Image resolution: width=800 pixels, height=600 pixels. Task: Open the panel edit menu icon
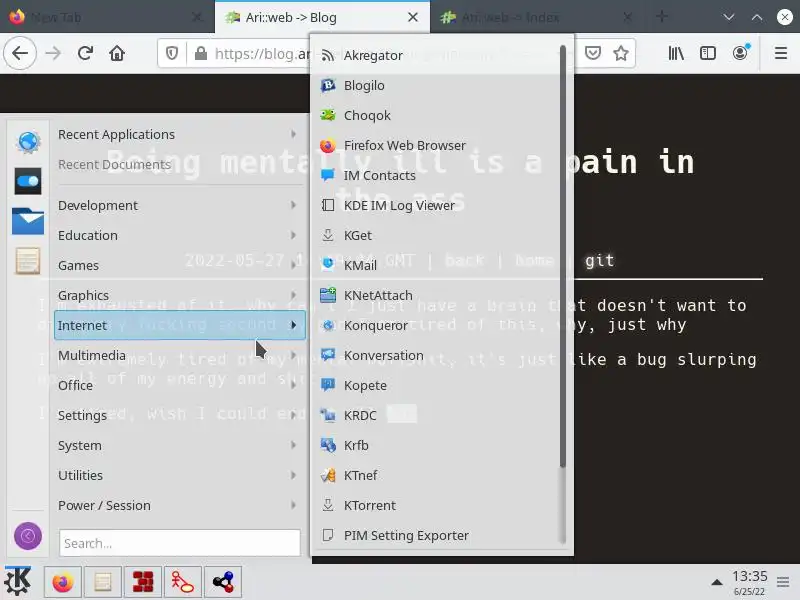[783, 582]
